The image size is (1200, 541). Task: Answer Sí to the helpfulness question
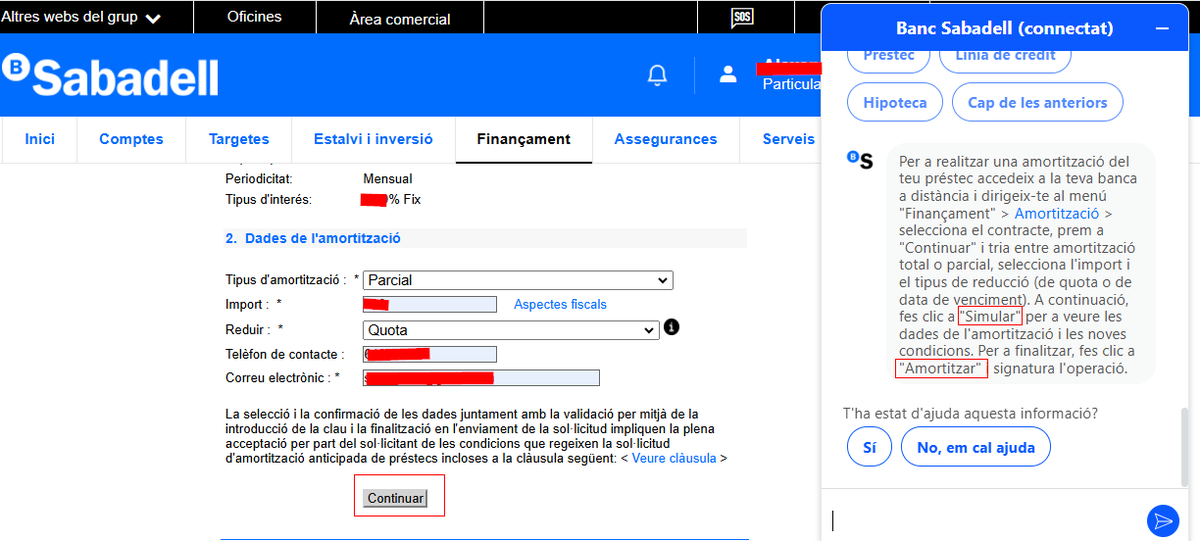pyautogui.click(x=869, y=447)
